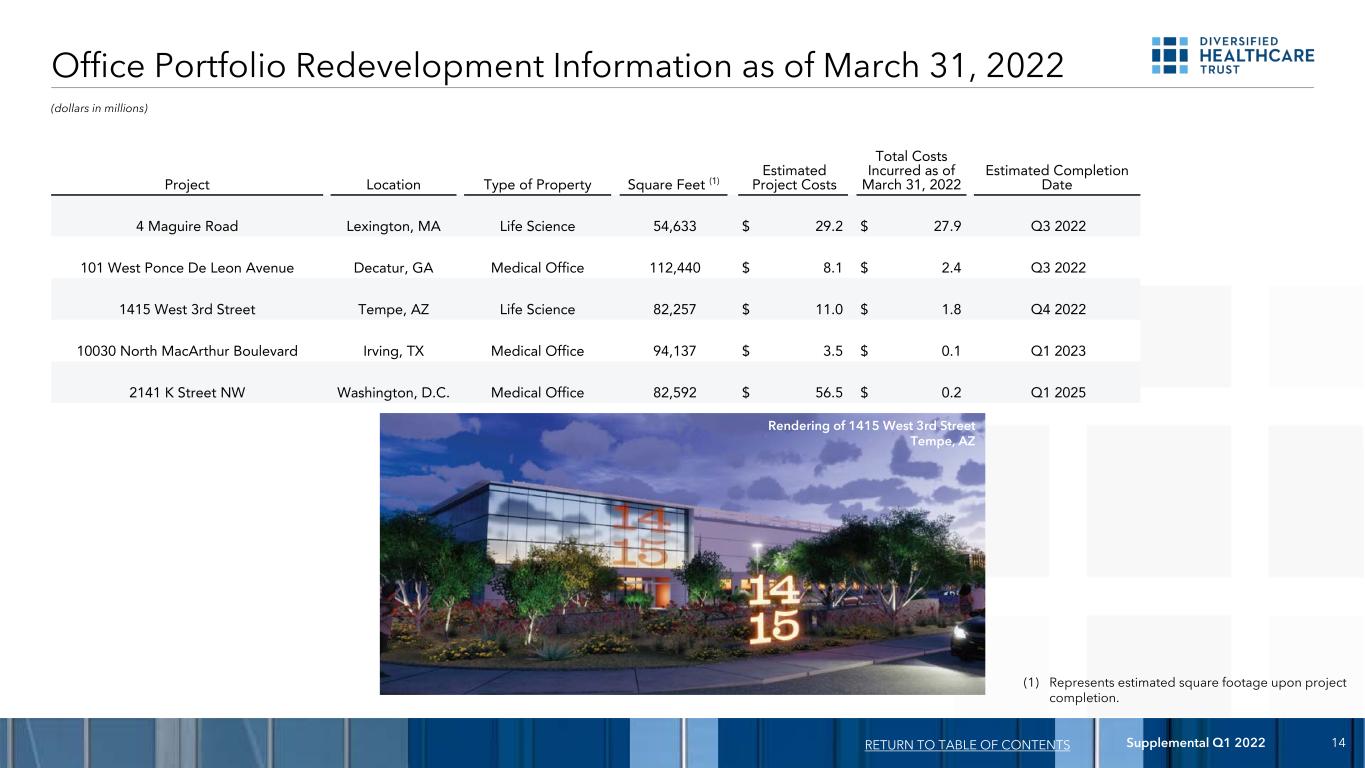Click the 2141 K Street NW project

tap(187, 393)
